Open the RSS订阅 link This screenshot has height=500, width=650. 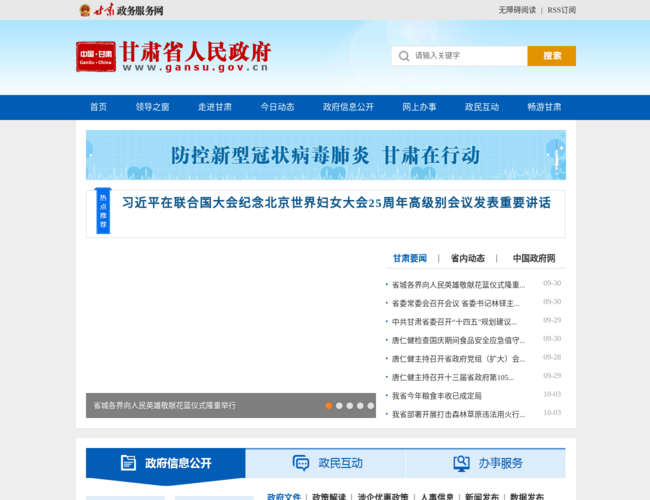(561, 10)
